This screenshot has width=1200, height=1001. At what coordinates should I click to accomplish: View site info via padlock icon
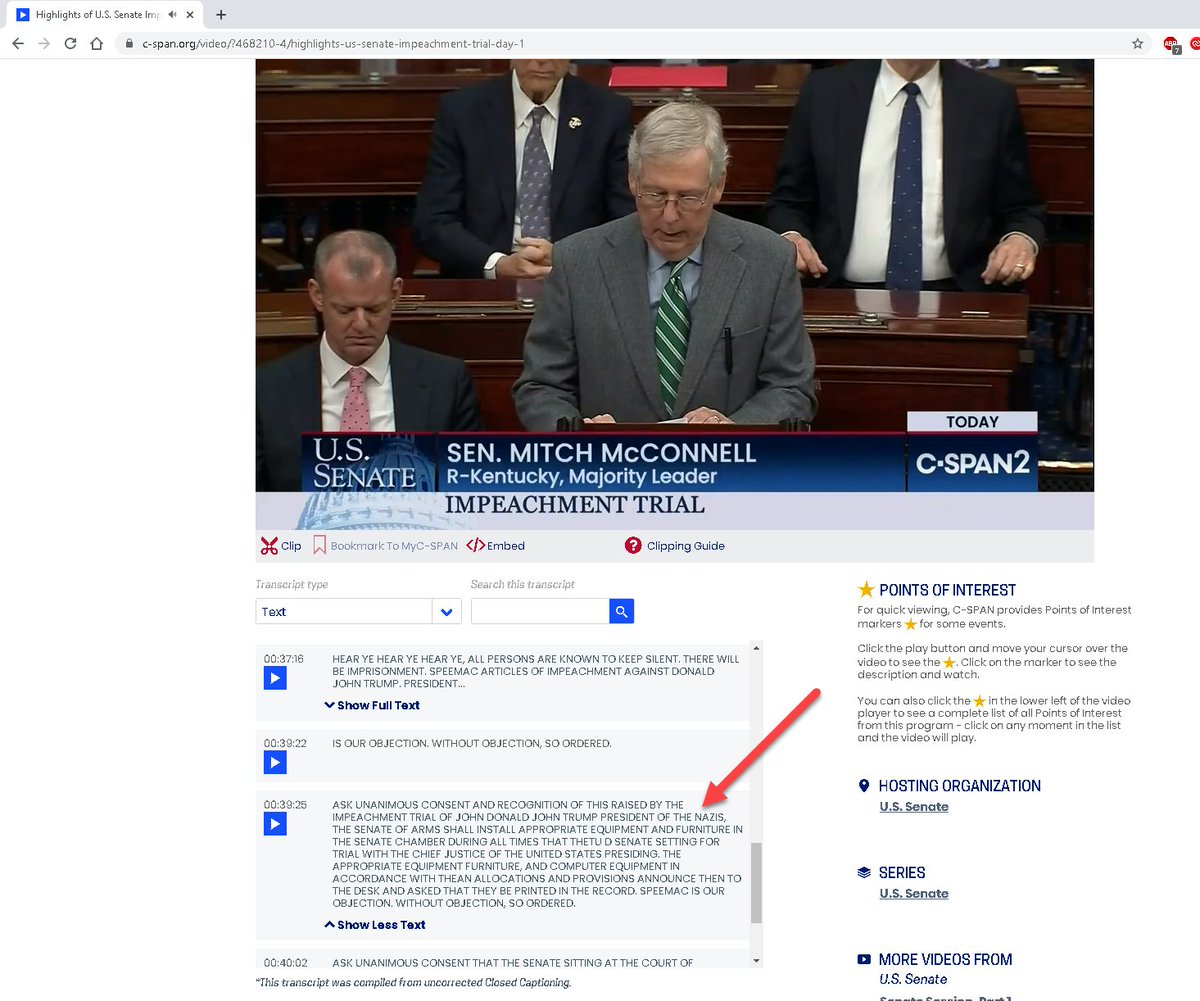[128, 44]
